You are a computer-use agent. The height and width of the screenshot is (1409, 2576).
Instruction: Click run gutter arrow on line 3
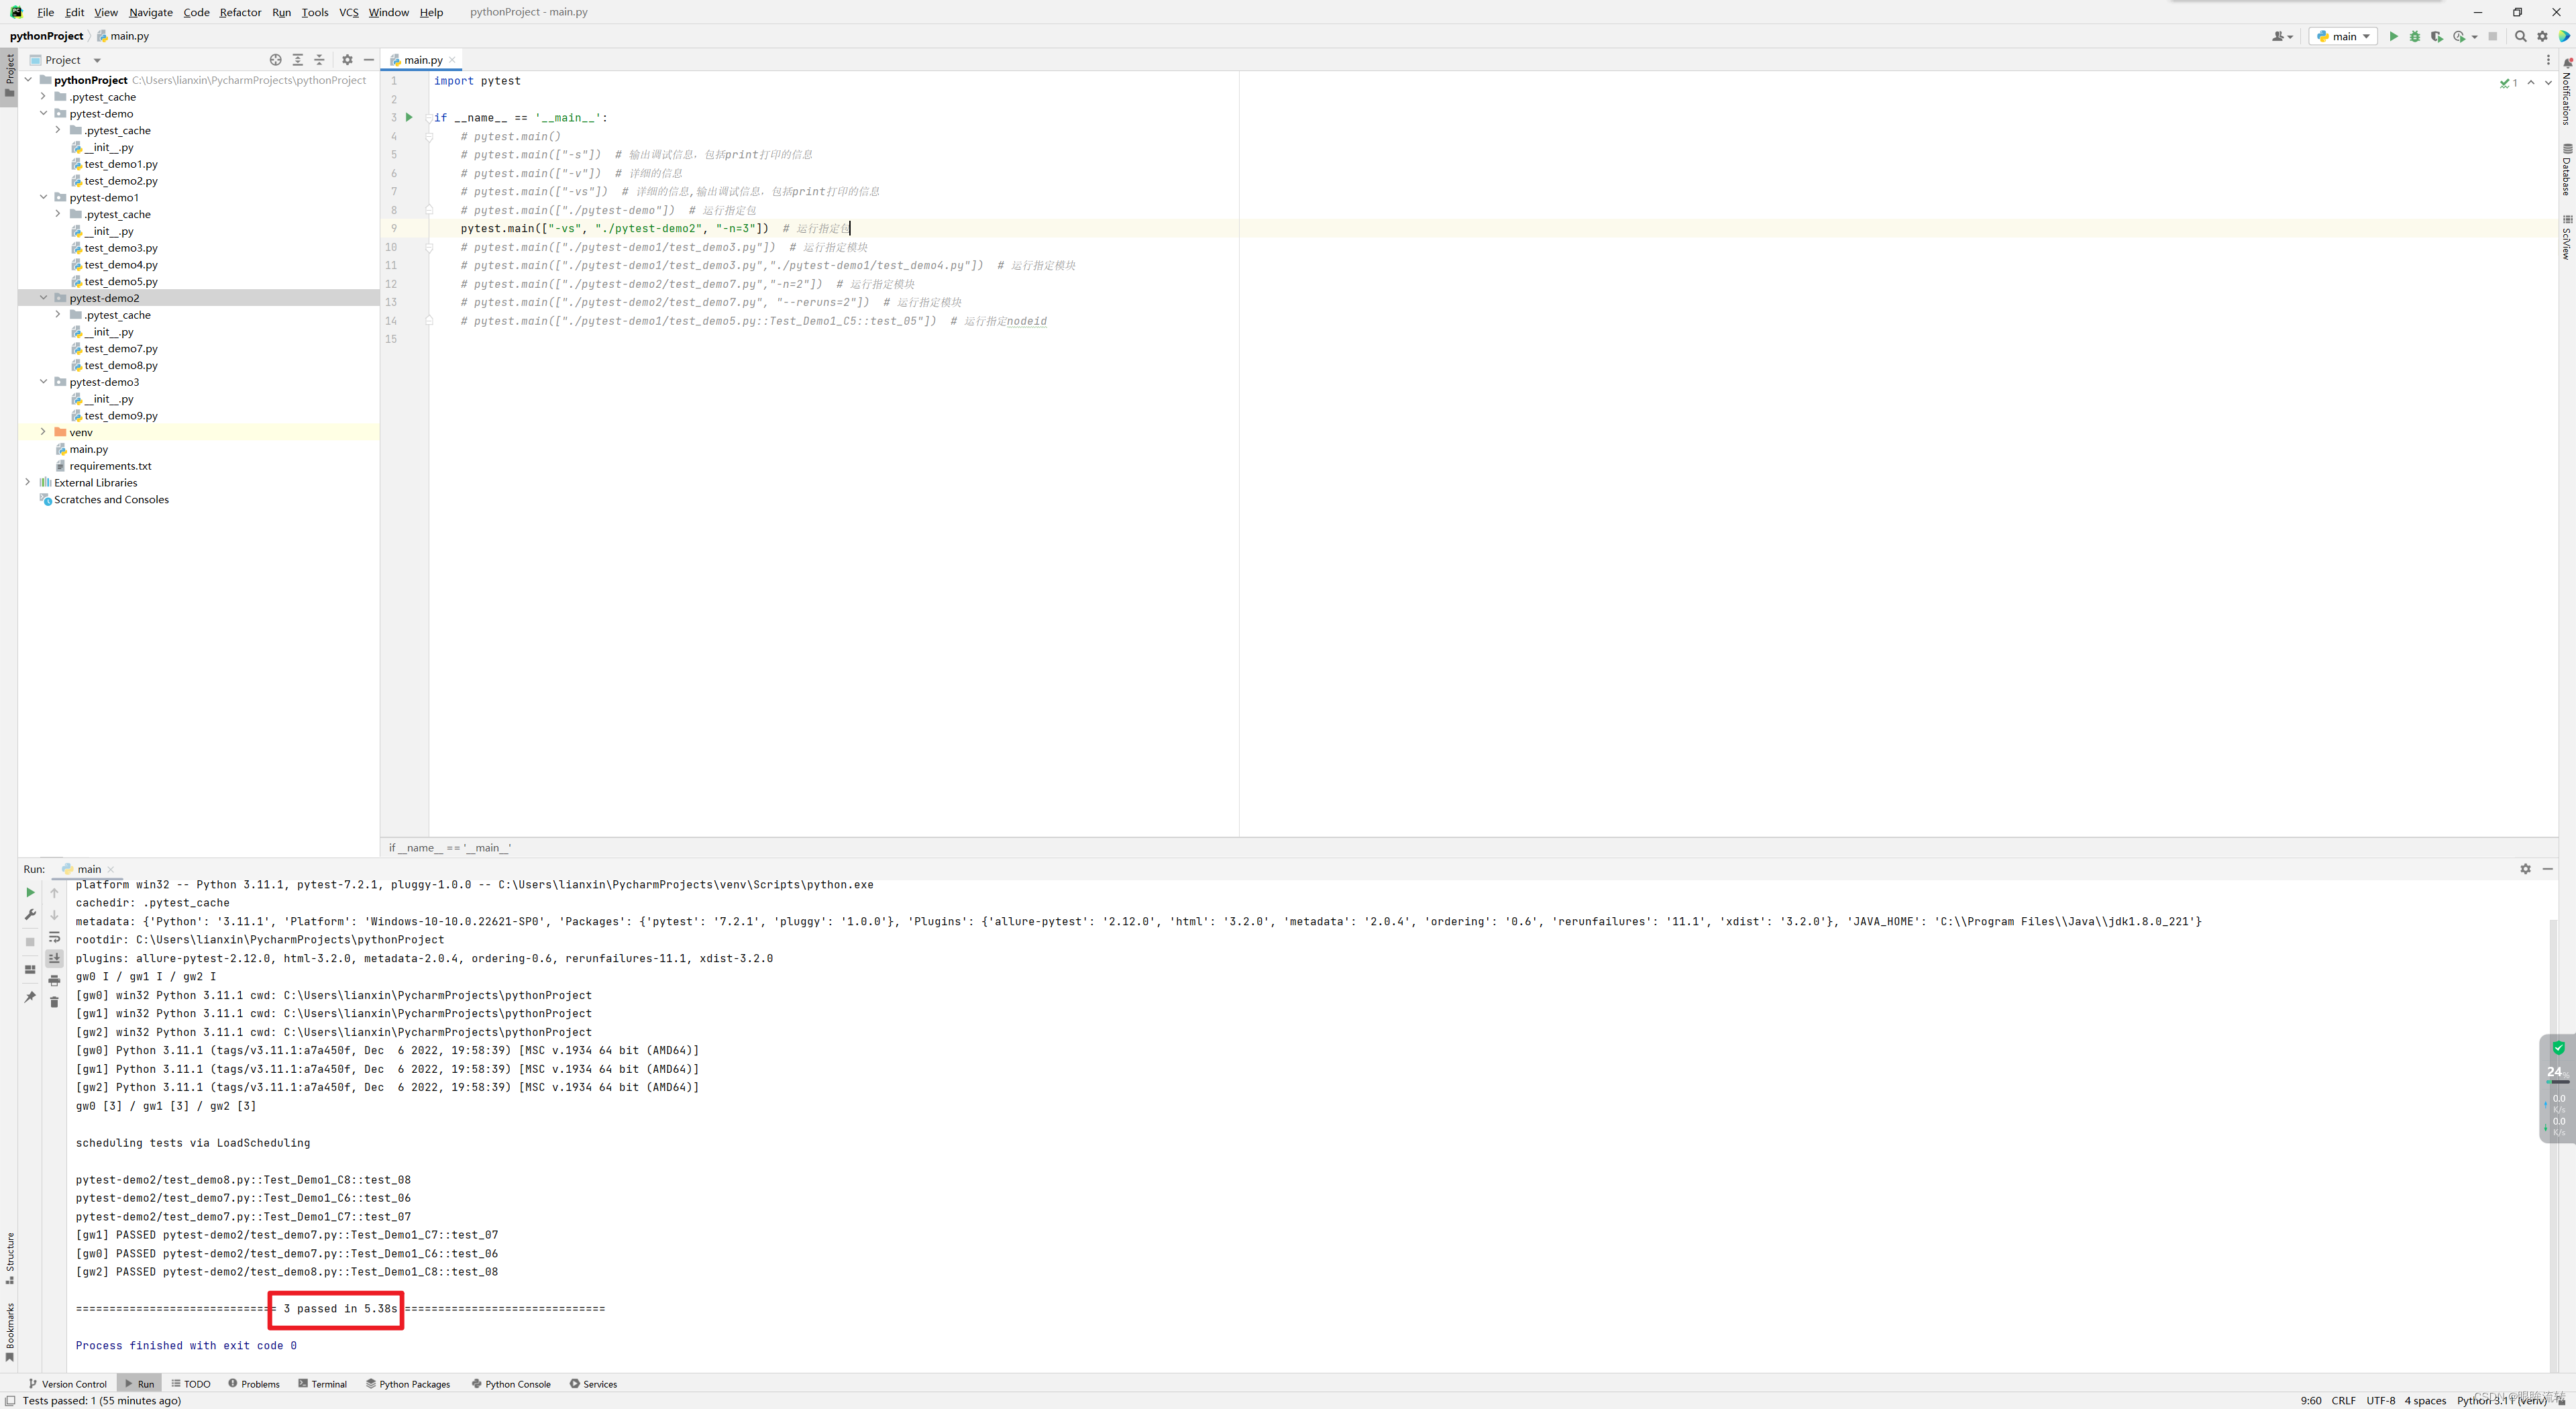(409, 117)
